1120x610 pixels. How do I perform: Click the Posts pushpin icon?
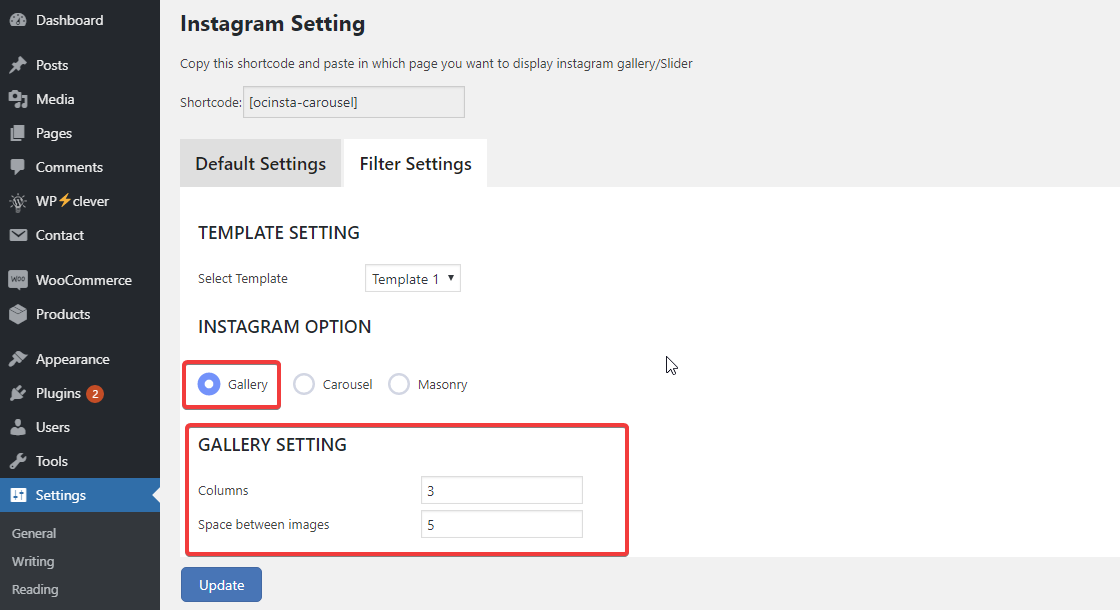pyautogui.click(x=18, y=65)
